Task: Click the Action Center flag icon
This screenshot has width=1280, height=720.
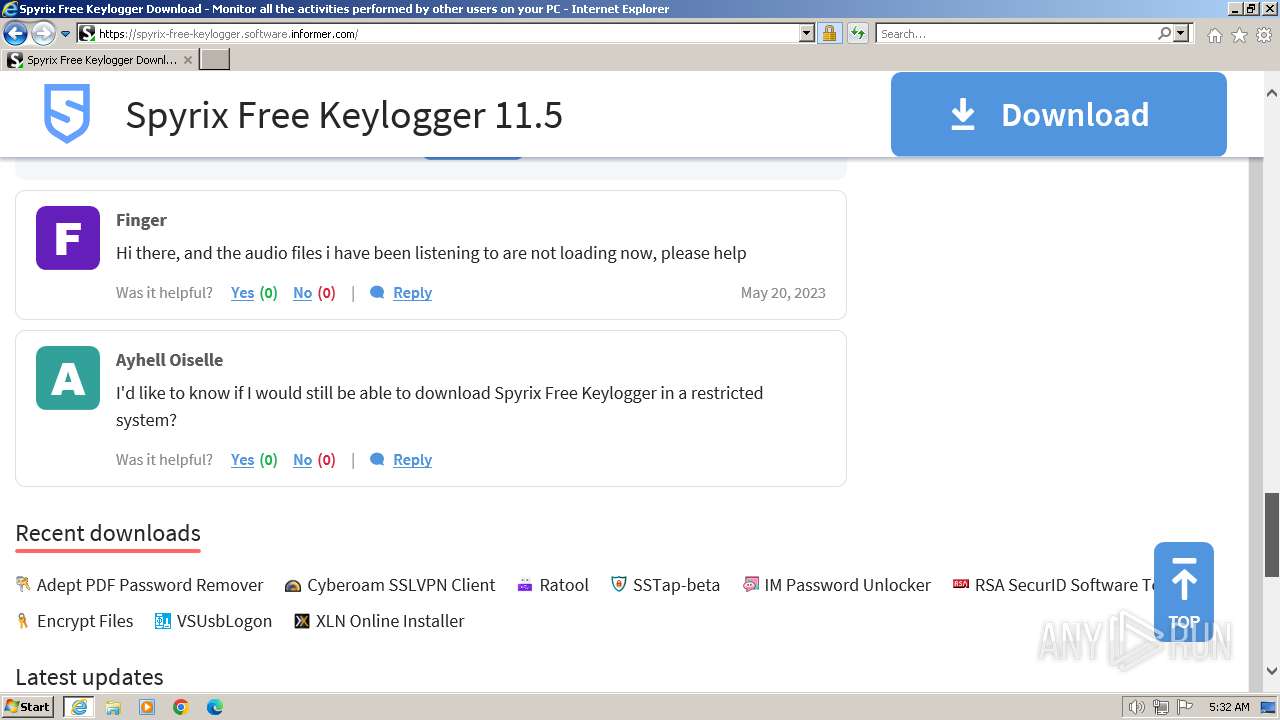Action: click(1183, 707)
